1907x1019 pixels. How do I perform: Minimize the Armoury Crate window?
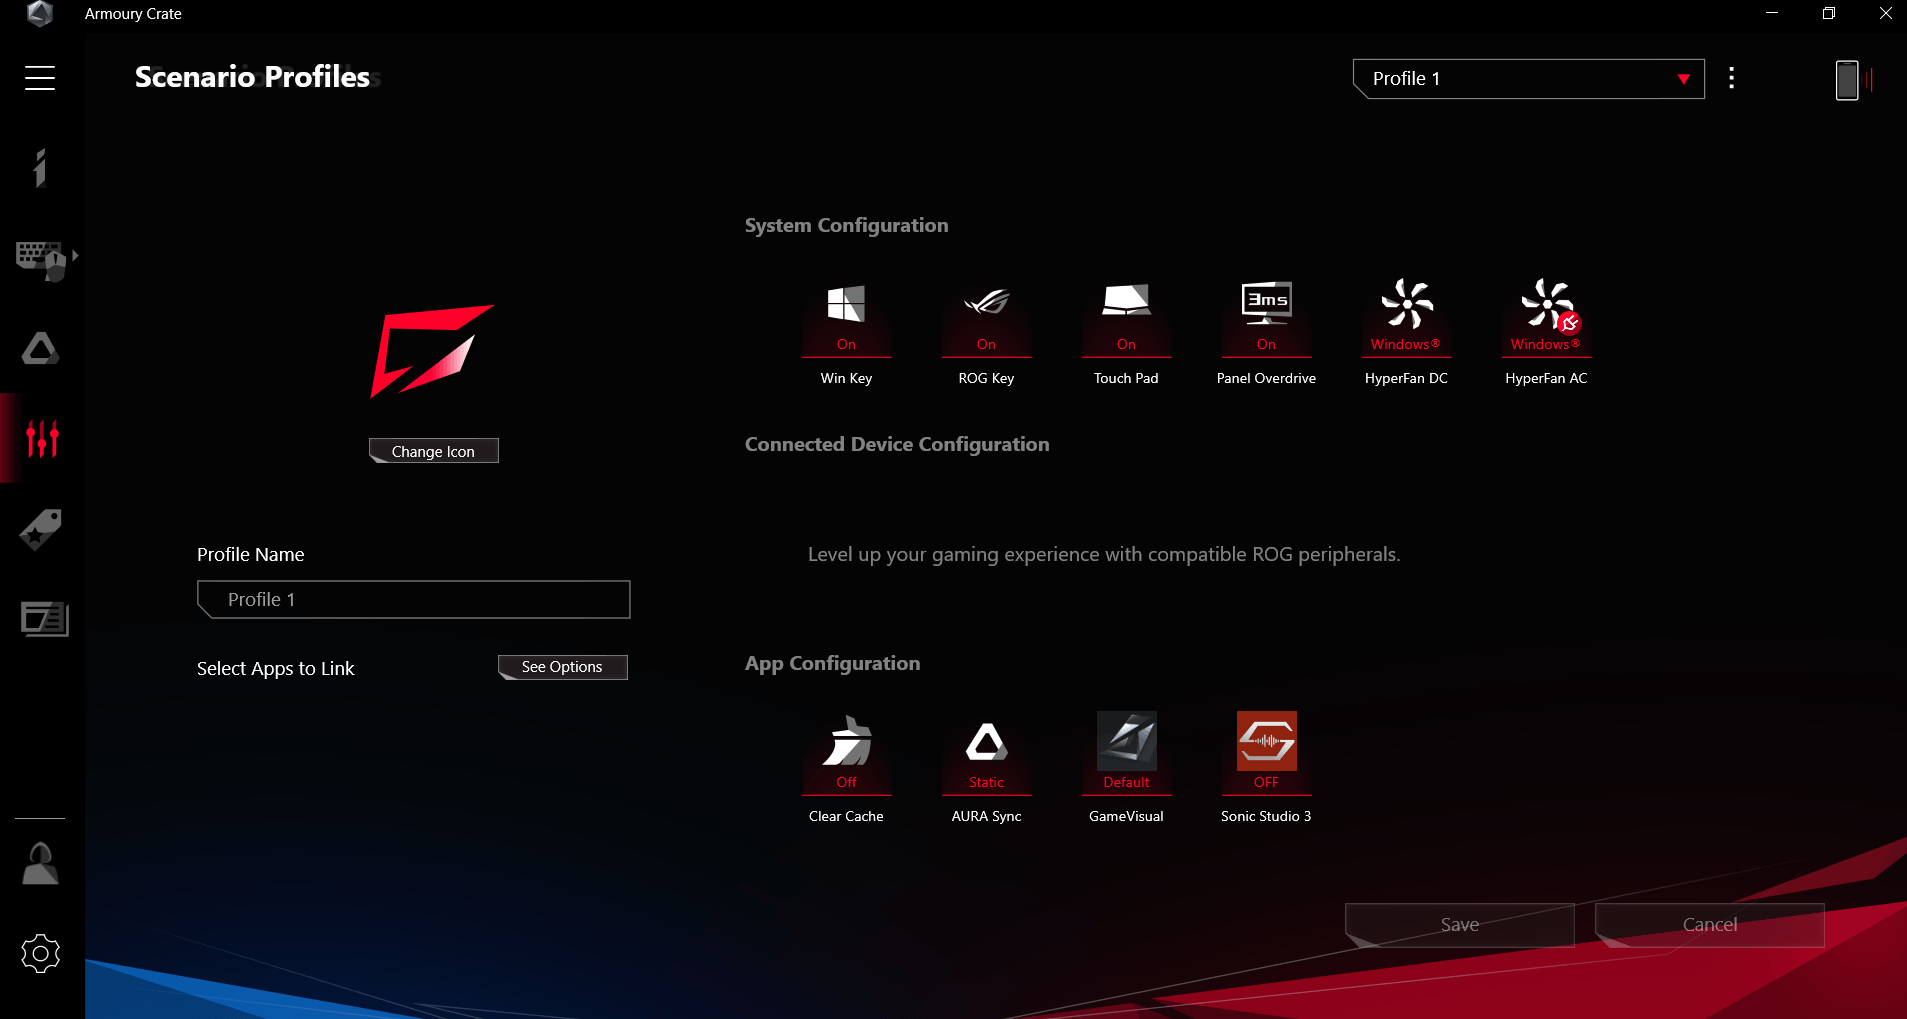(1772, 14)
